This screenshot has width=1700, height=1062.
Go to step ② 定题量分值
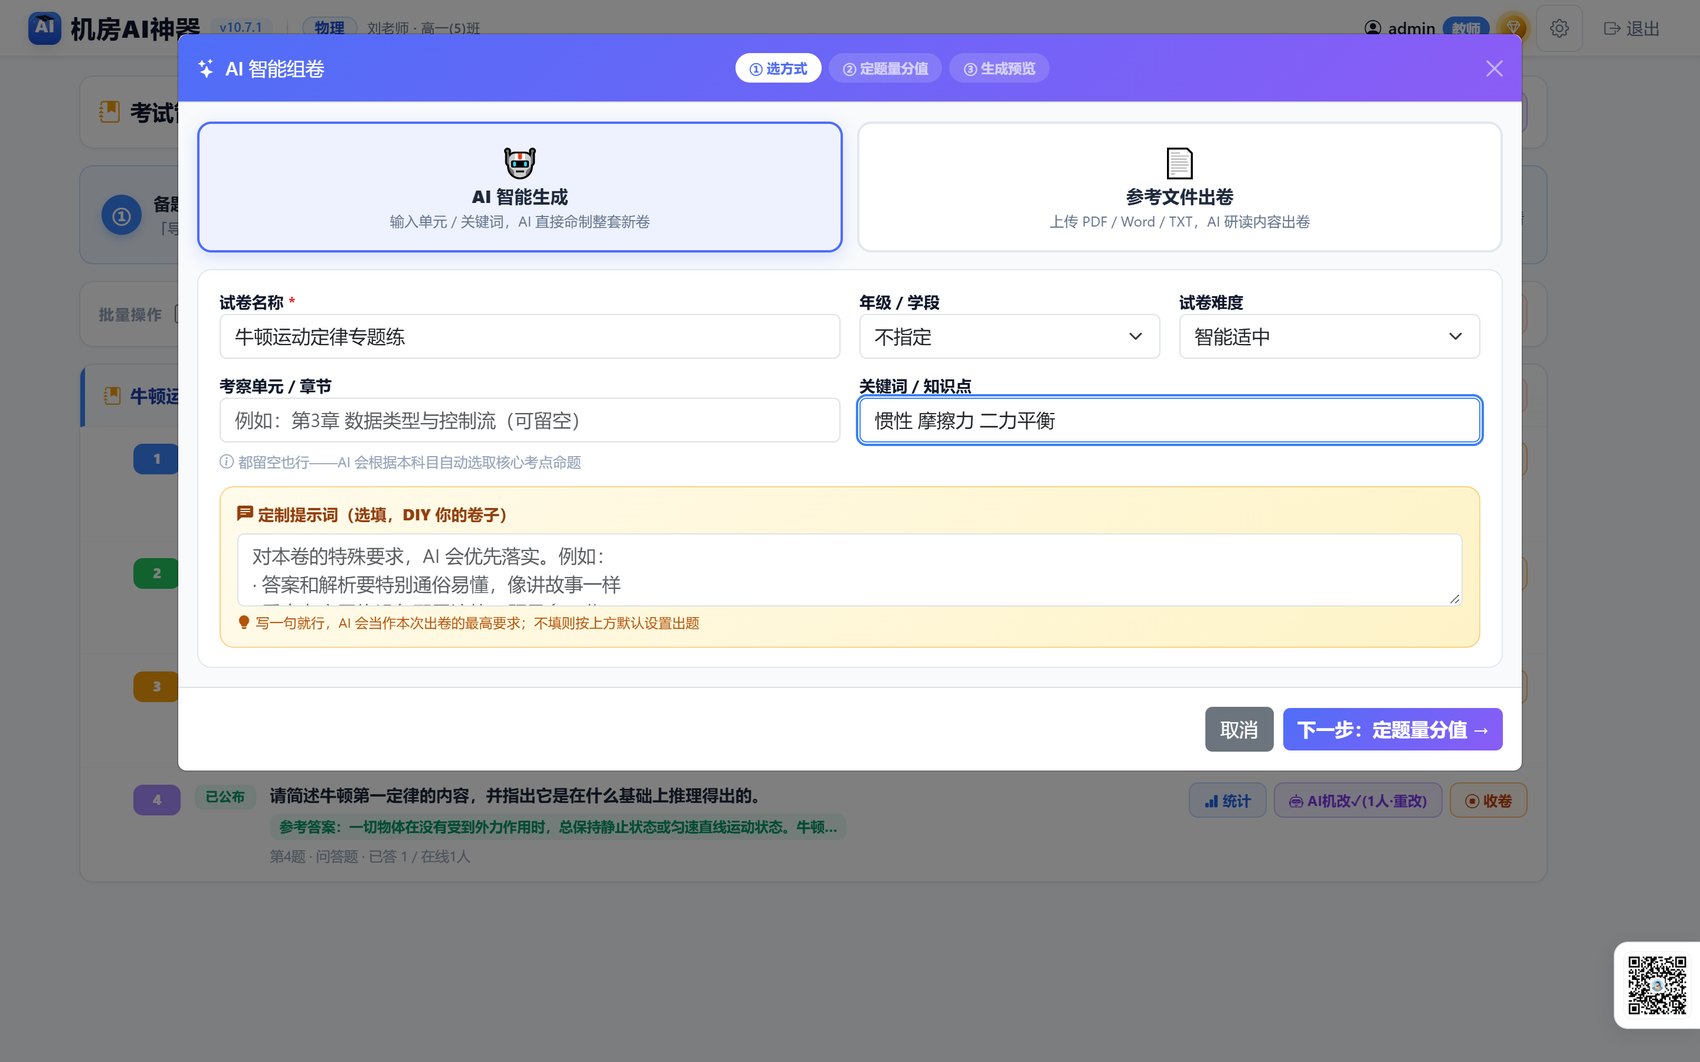coord(885,68)
